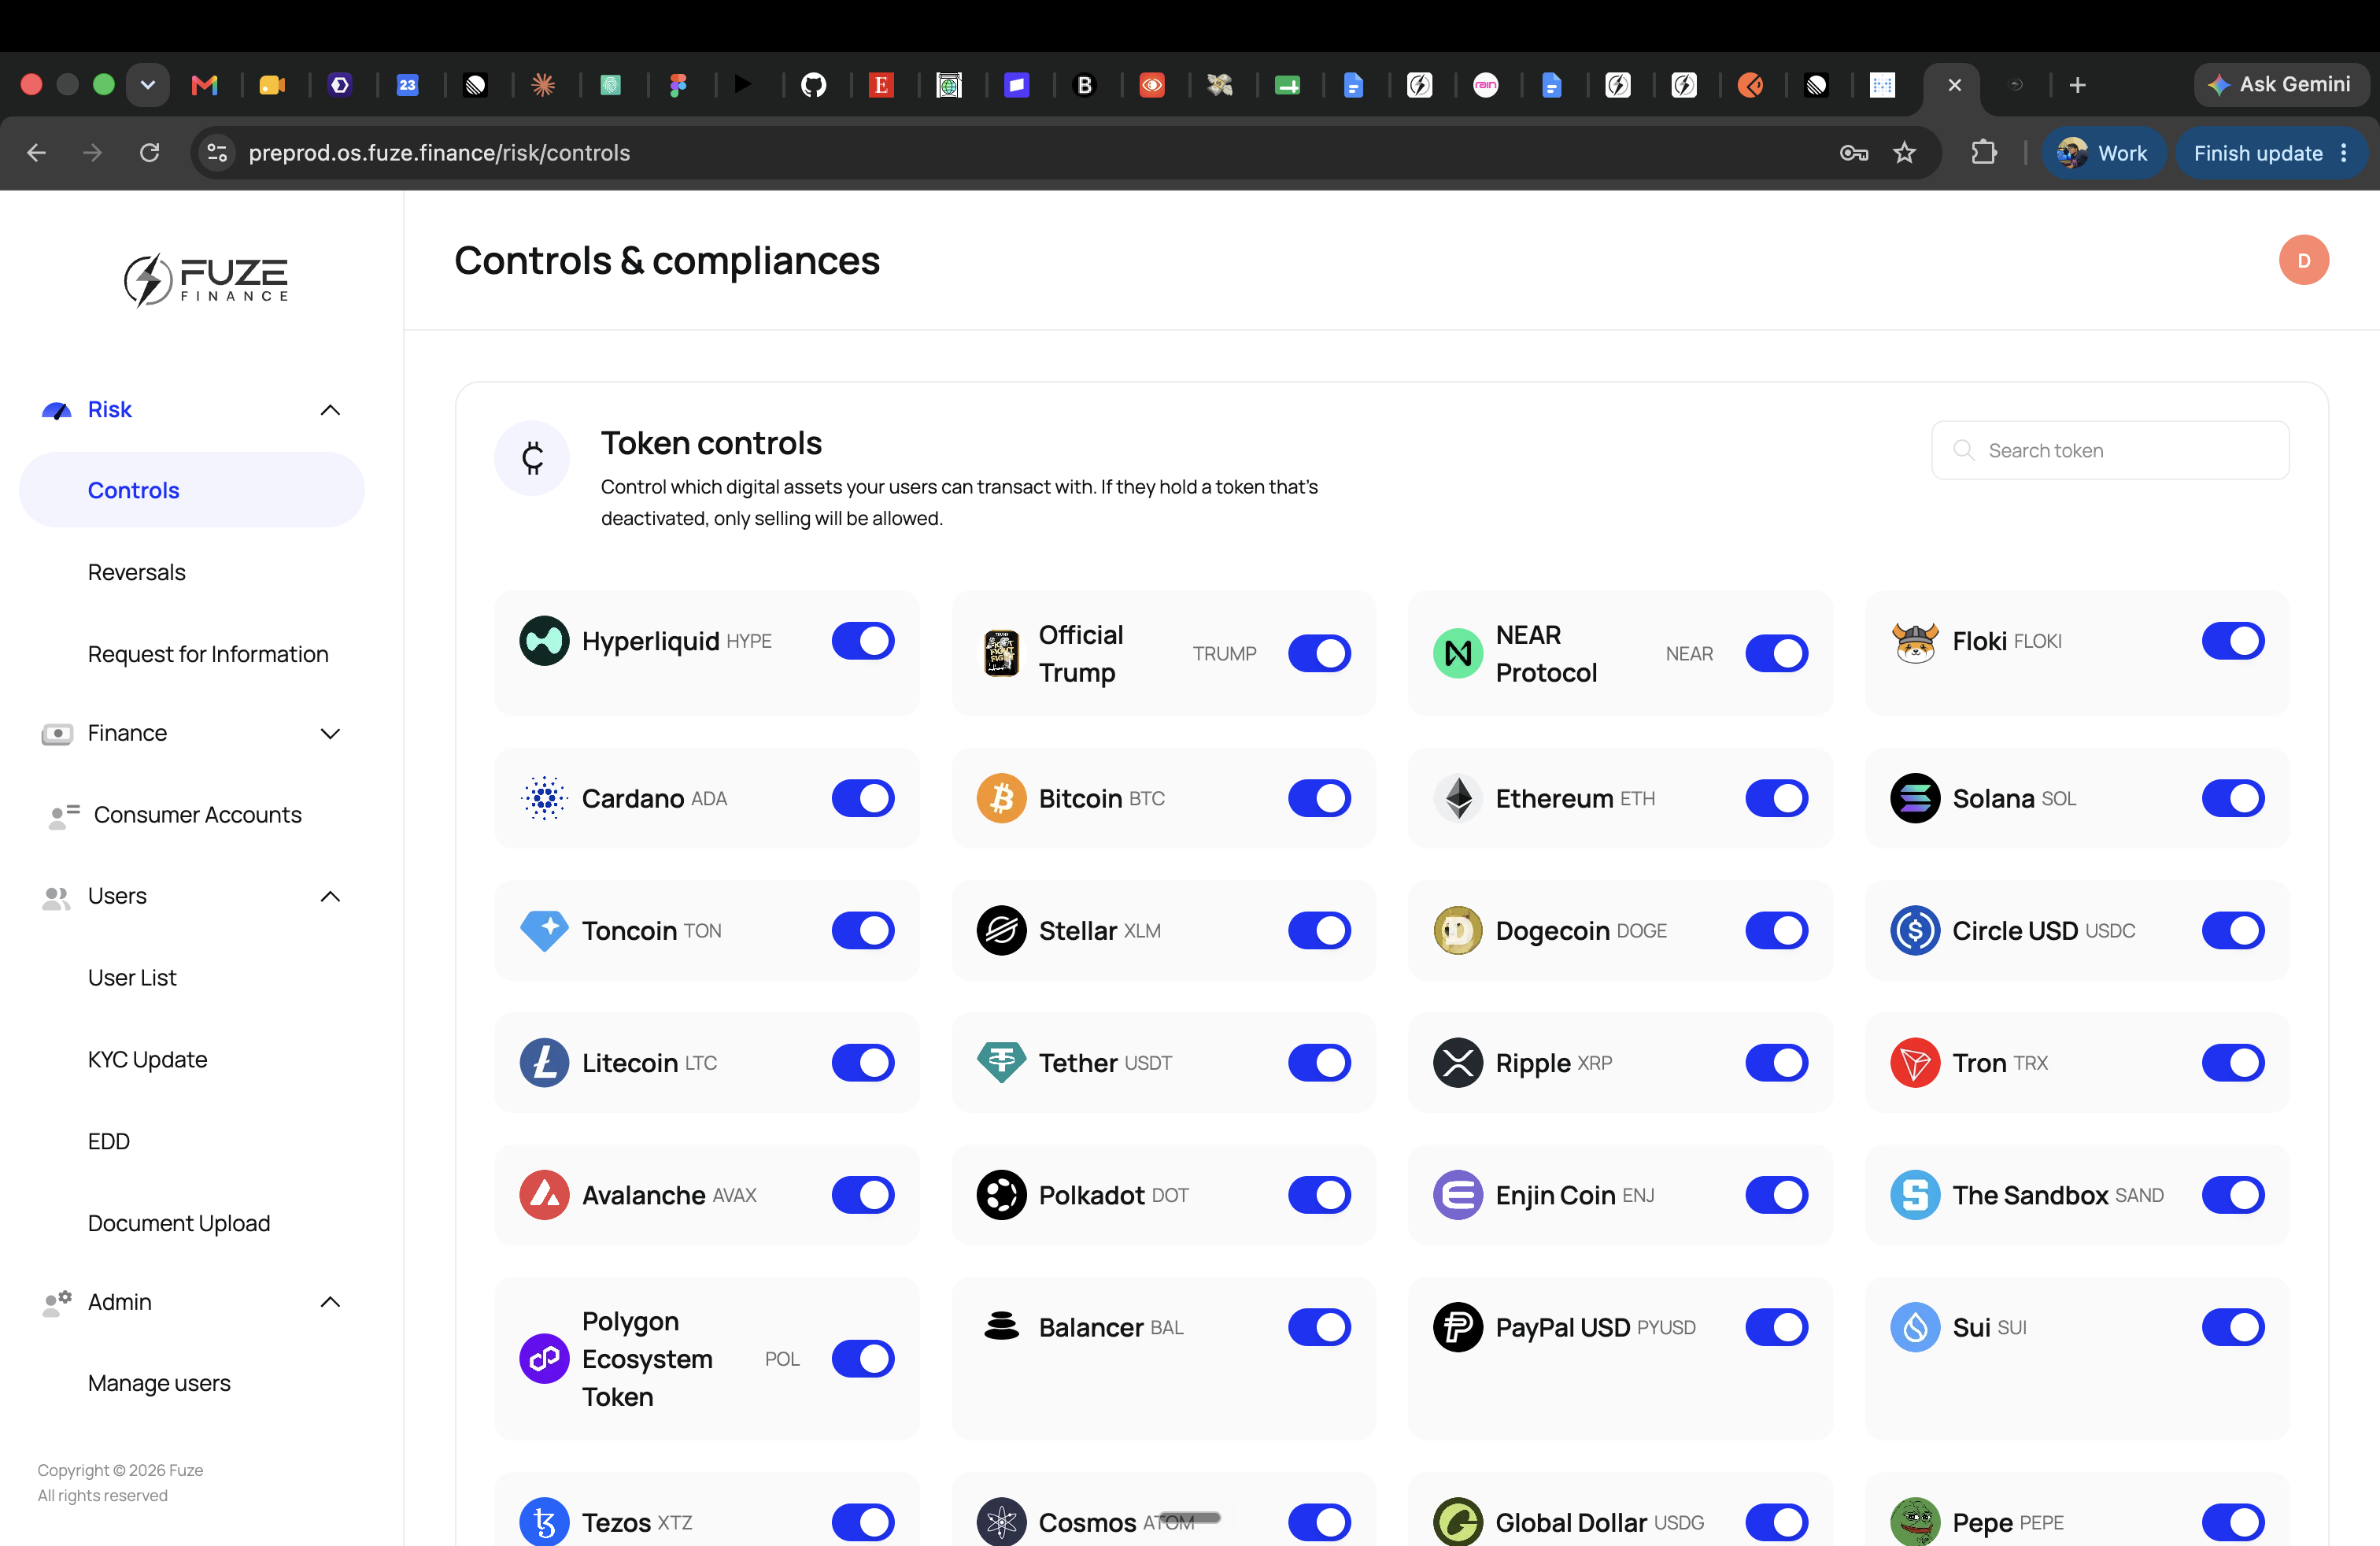Click the Enjin Coin logo icon

pyautogui.click(x=1458, y=1194)
